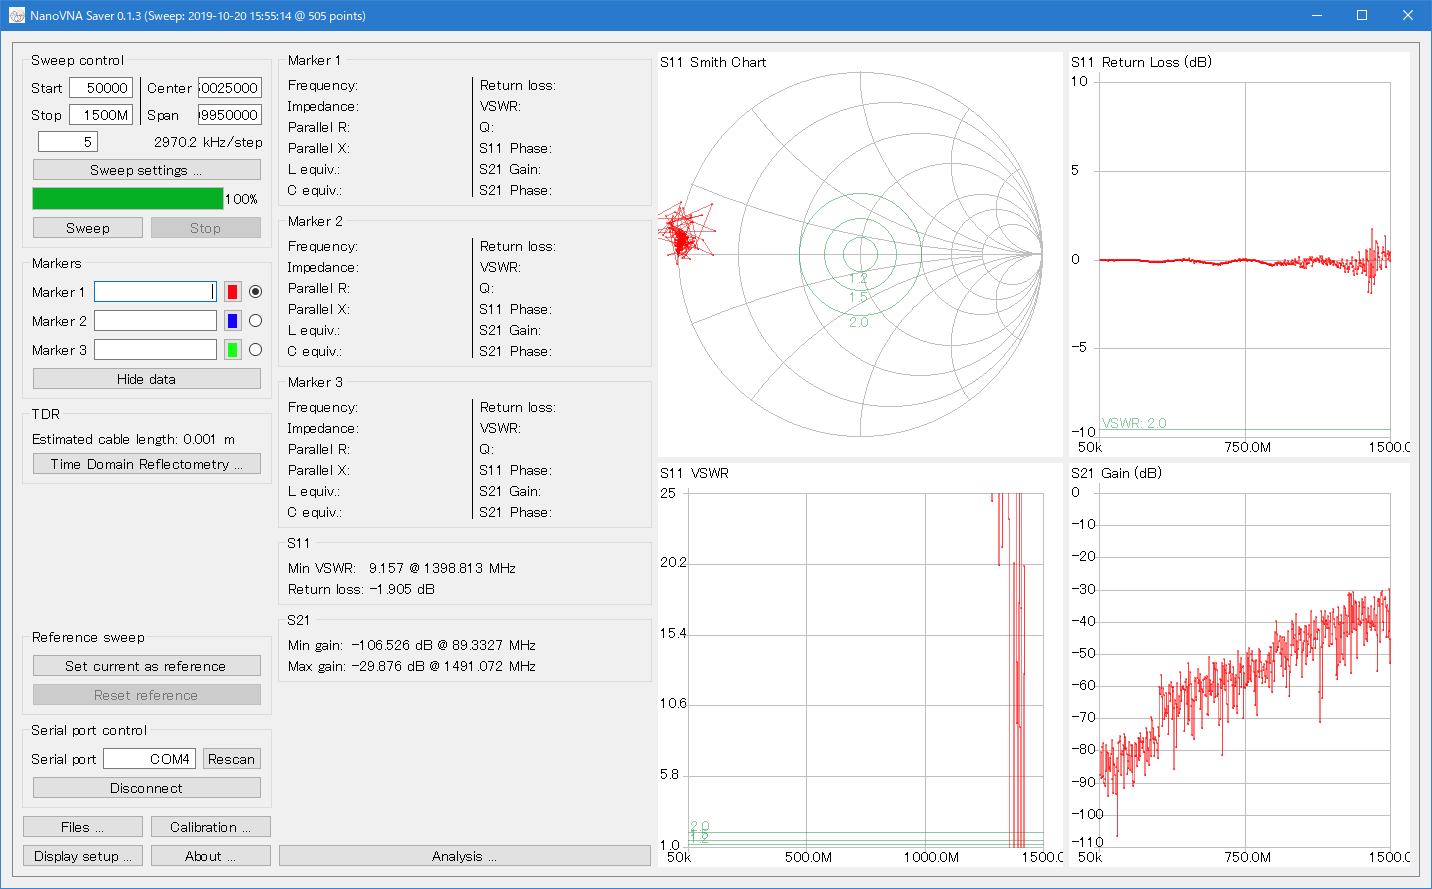Click the 100% progress label
This screenshot has height=889, width=1432.
[242, 199]
